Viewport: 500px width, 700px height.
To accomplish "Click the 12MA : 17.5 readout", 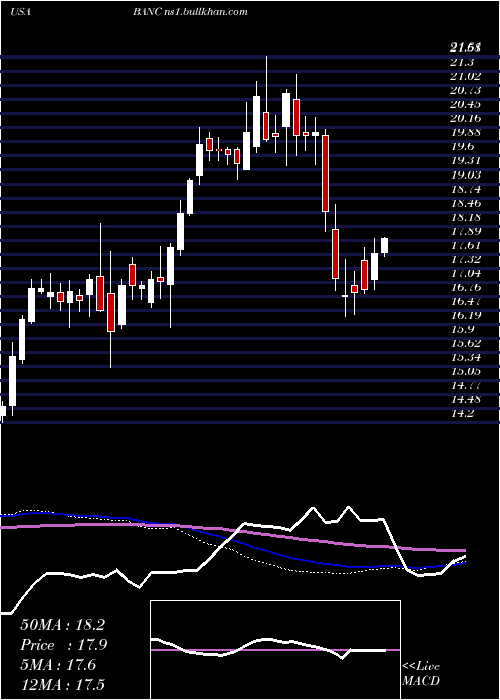I will (63, 685).
